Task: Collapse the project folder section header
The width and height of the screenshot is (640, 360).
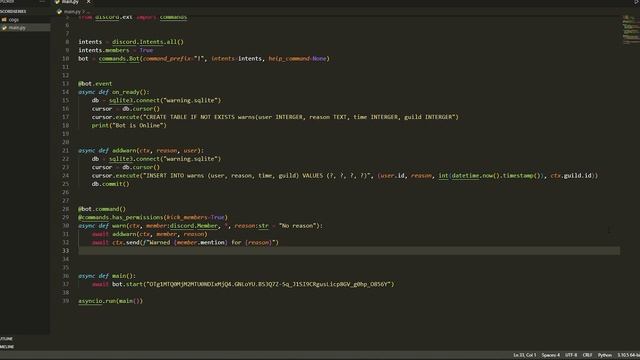Action: pos(13,11)
